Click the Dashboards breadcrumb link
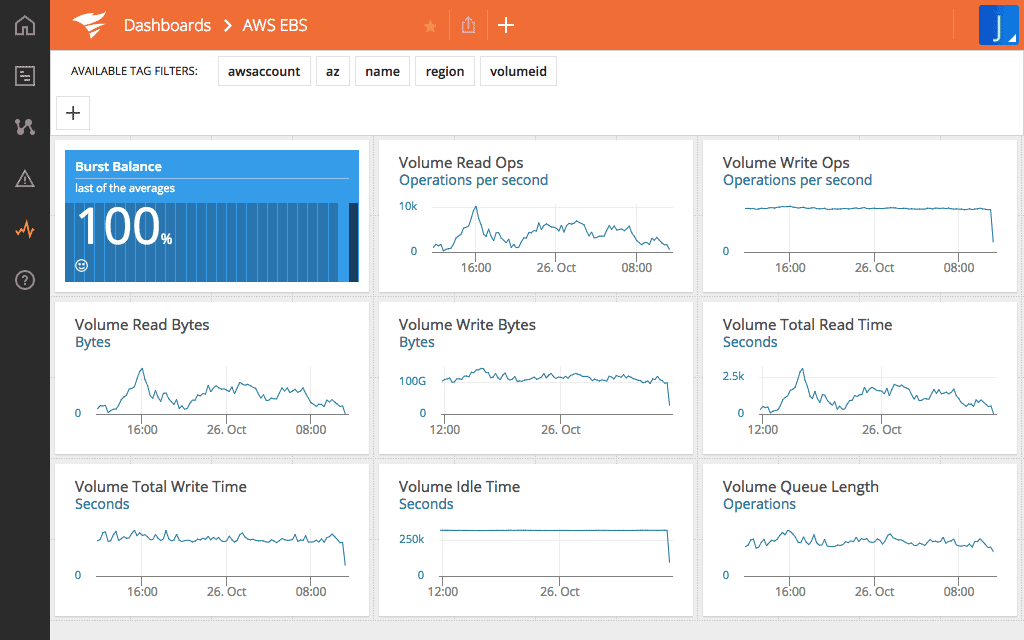Image resolution: width=1024 pixels, height=640 pixels. coord(167,25)
